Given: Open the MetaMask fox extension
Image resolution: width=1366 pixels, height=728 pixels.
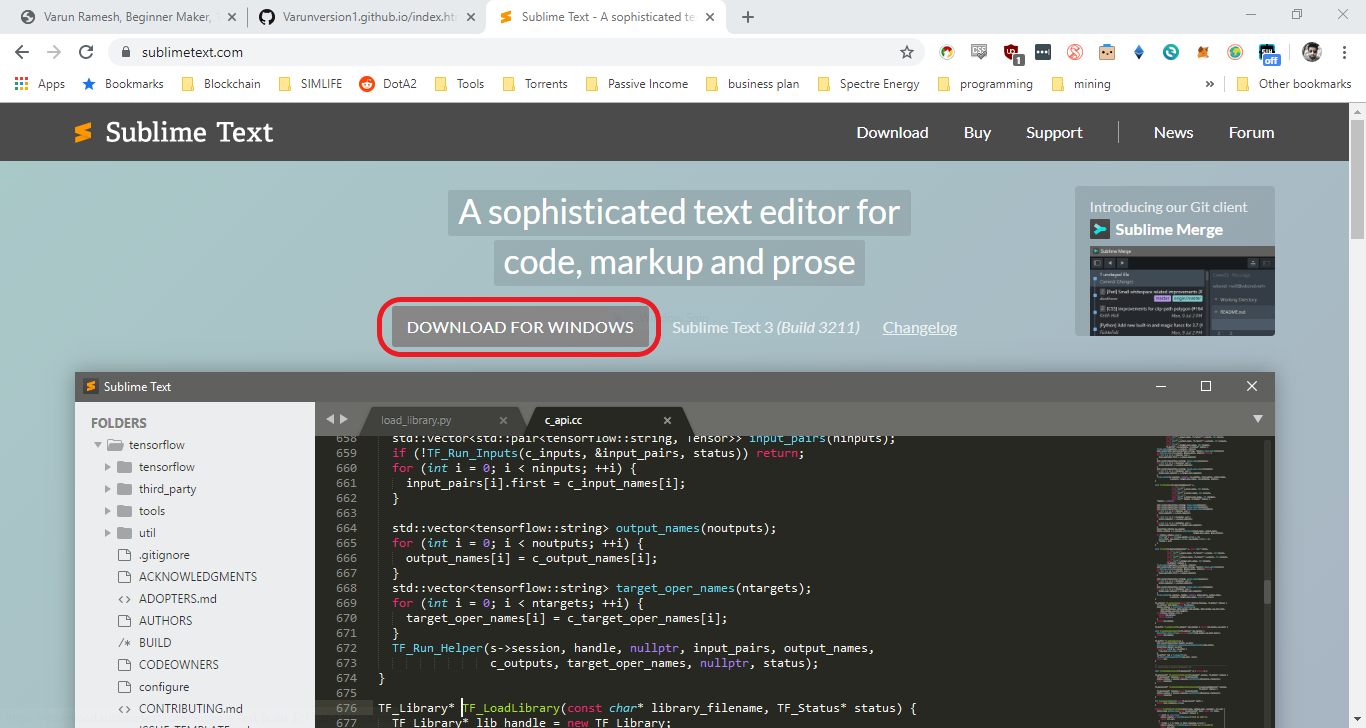Looking at the screenshot, I should click(x=1203, y=52).
